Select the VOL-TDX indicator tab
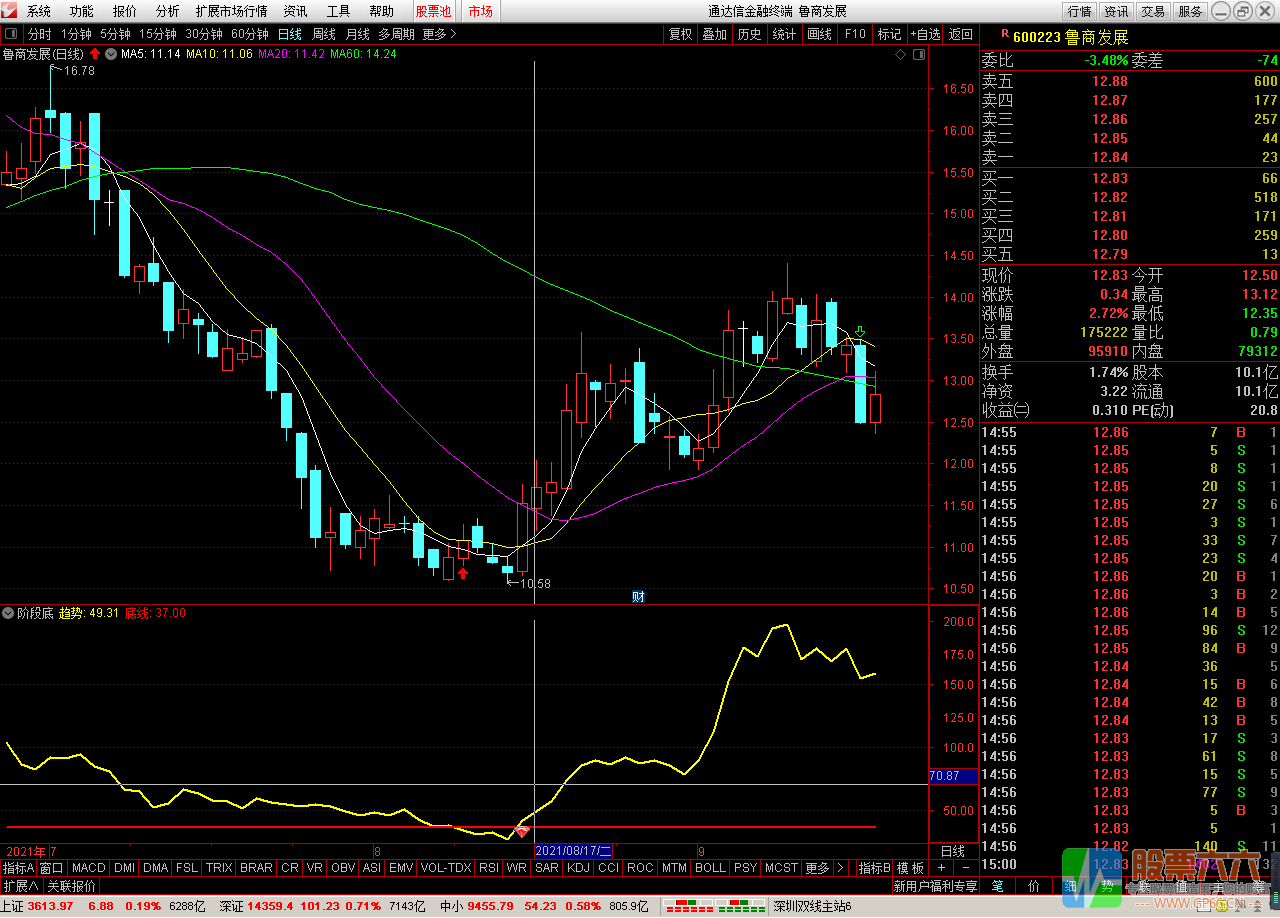 click(x=446, y=868)
